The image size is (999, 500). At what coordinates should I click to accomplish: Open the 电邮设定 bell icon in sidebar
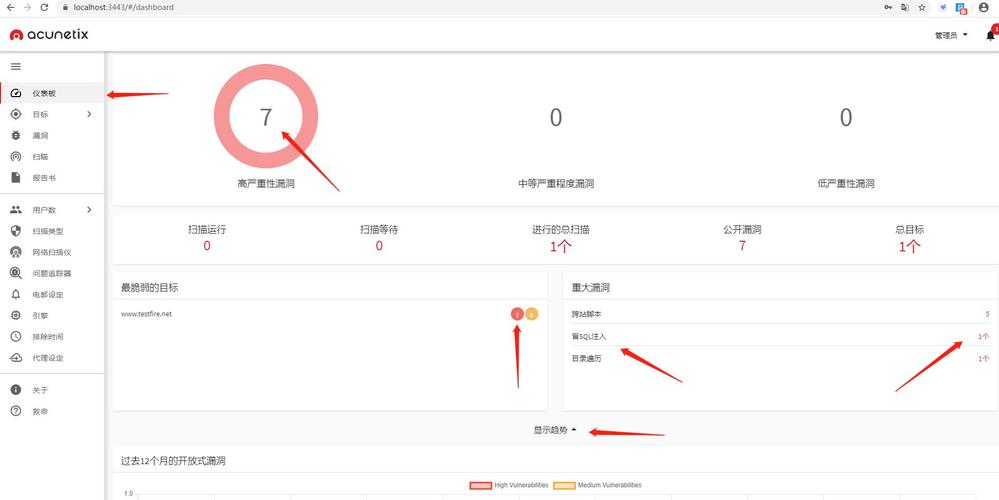16,294
